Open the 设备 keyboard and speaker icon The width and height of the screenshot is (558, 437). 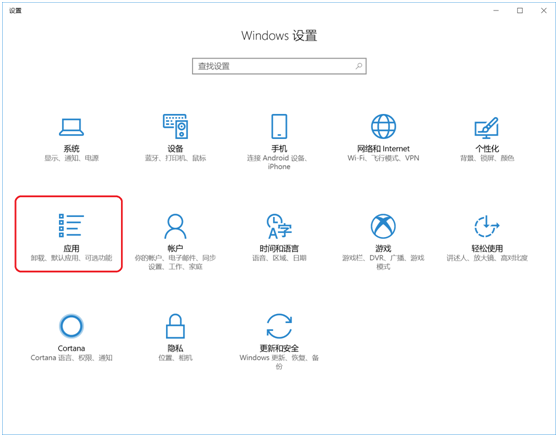click(x=175, y=126)
